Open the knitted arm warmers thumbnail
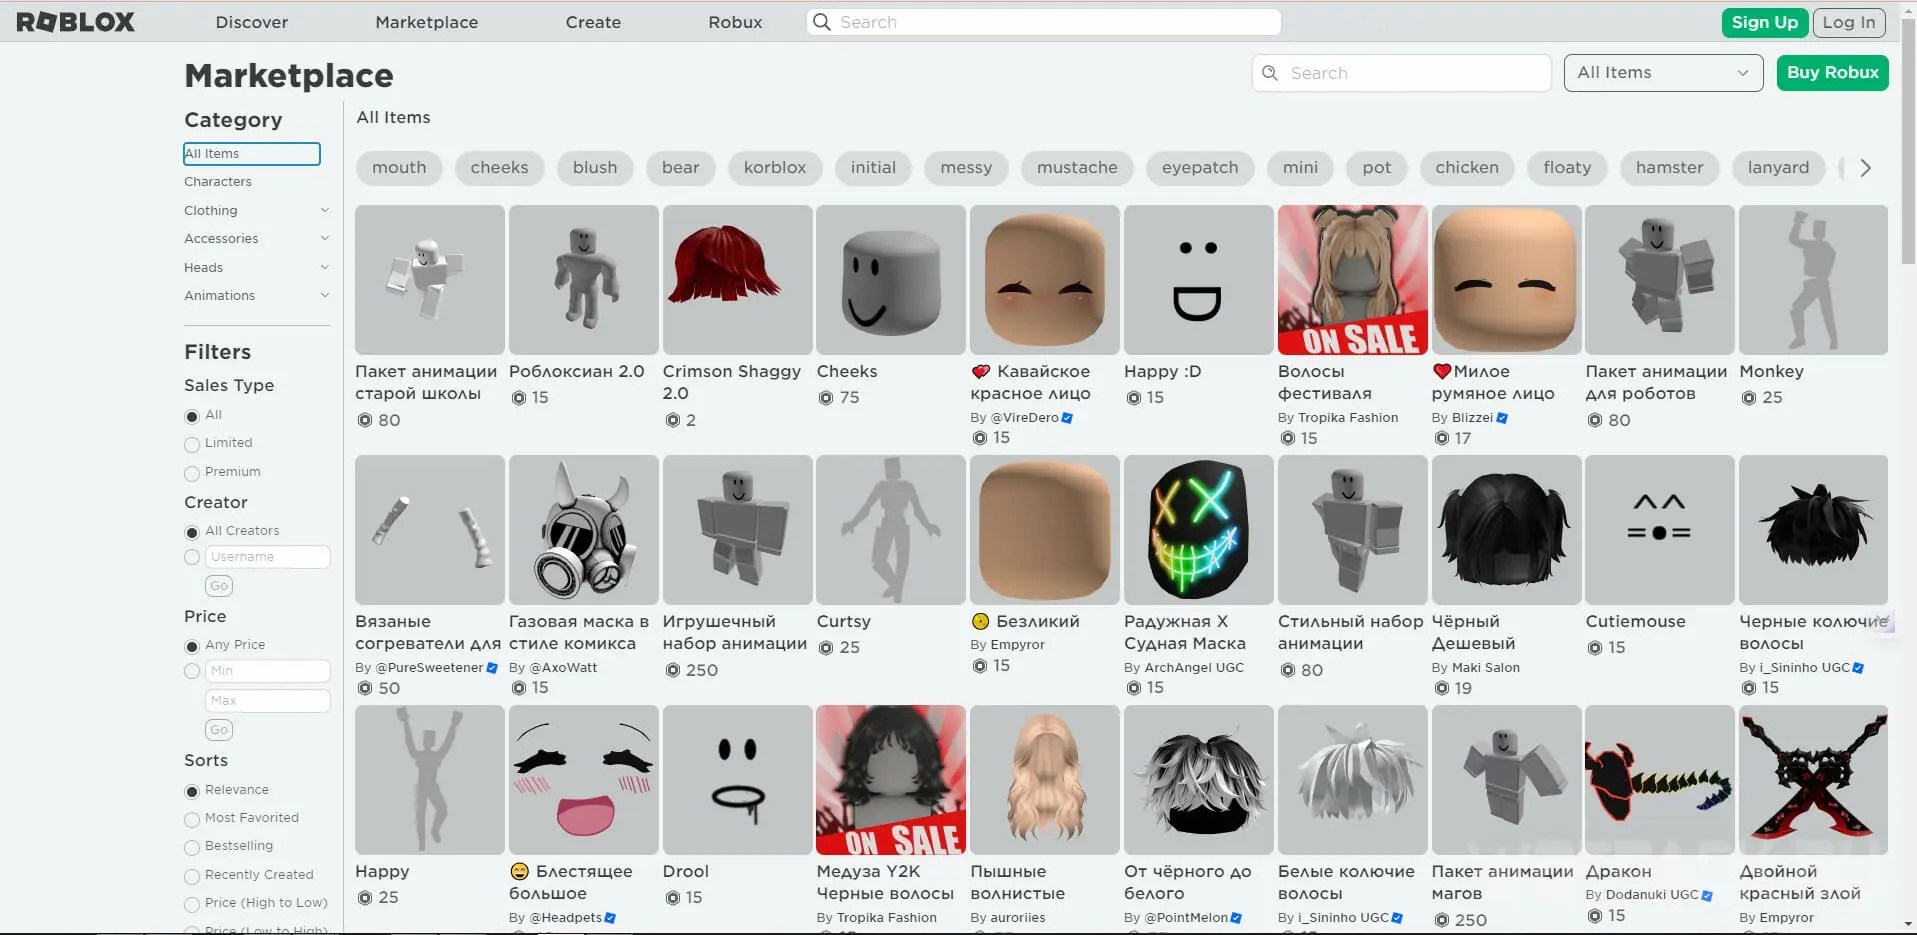Screen dimensions: 1917x935 (x=429, y=530)
